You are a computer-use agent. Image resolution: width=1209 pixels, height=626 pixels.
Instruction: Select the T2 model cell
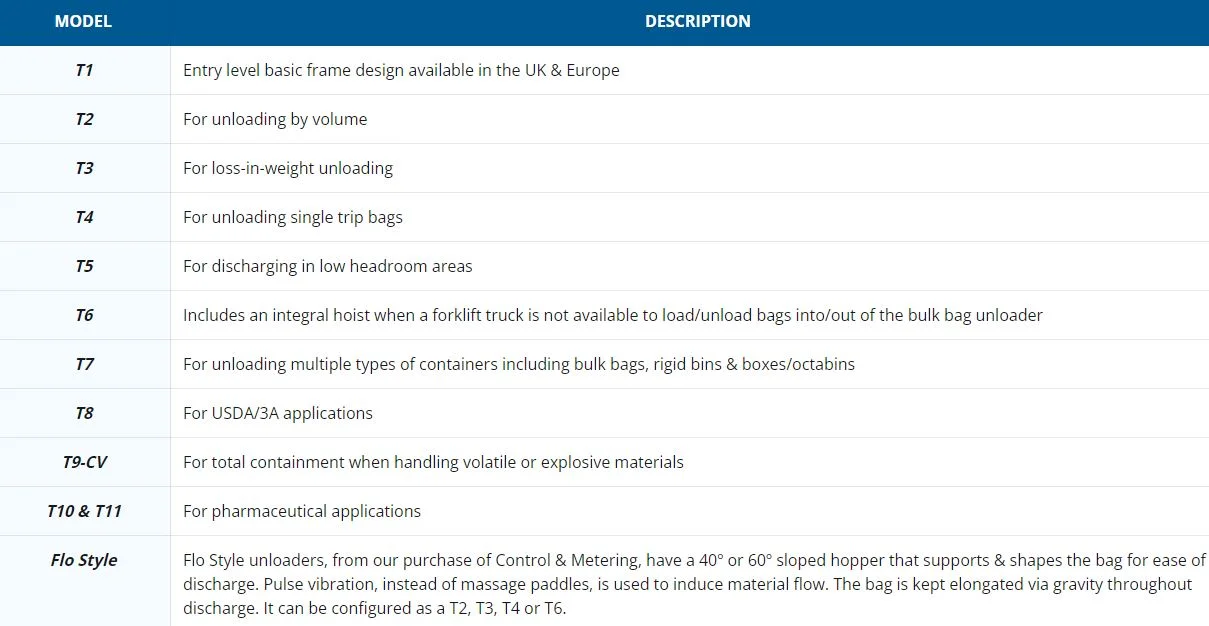pos(84,119)
